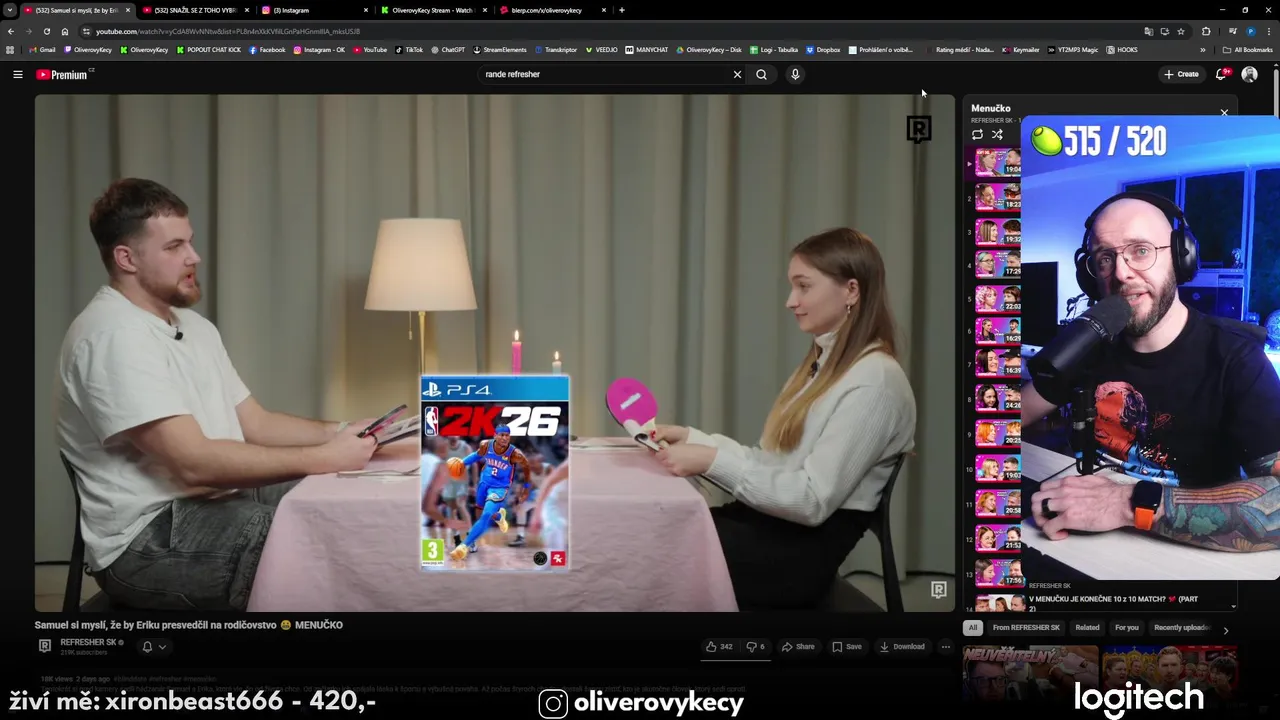This screenshot has width=1280, height=720.
Task: Open YouTube notifications bell
Action: 1221,74
